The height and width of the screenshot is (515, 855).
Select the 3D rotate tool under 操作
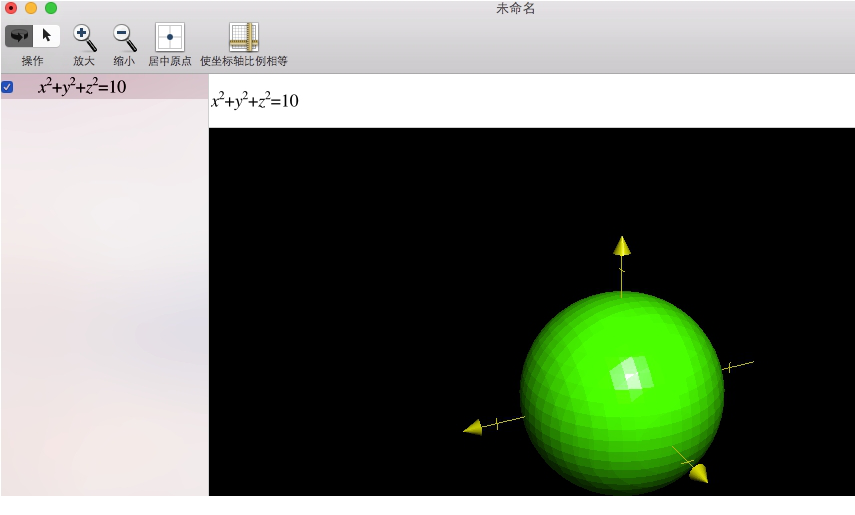(19, 36)
